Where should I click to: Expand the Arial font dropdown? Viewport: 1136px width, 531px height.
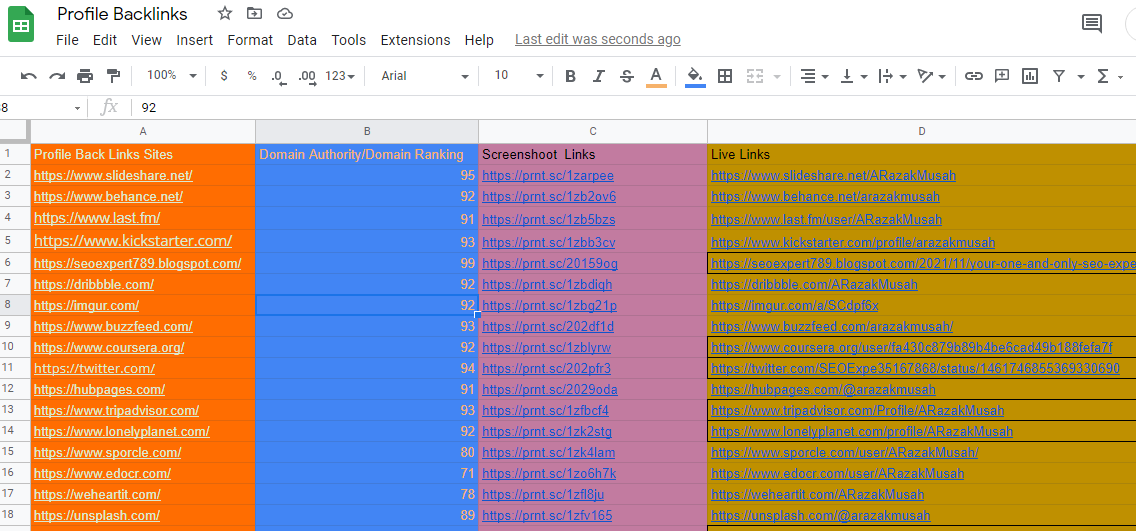pyautogui.click(x=425, y=76)
